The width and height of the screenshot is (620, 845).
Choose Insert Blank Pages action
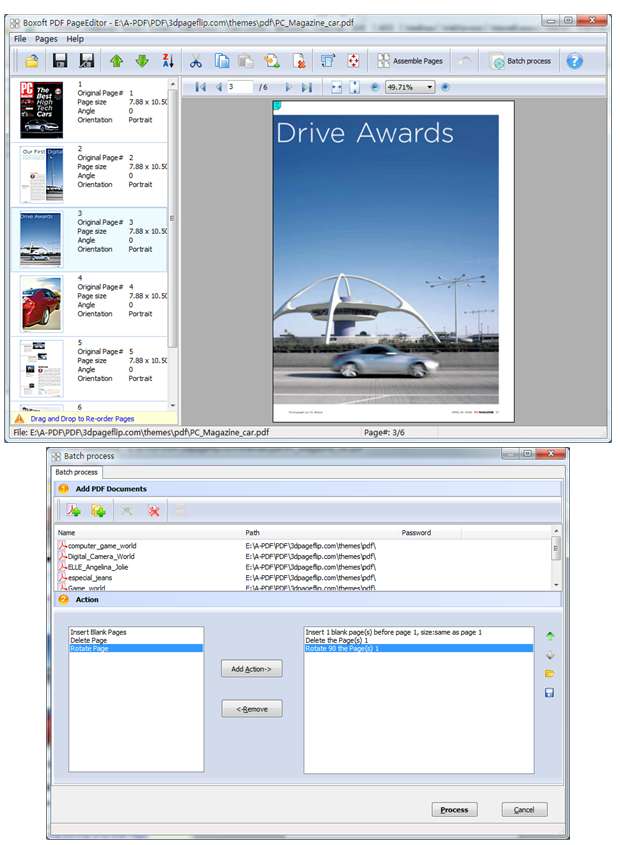(136, 632)
